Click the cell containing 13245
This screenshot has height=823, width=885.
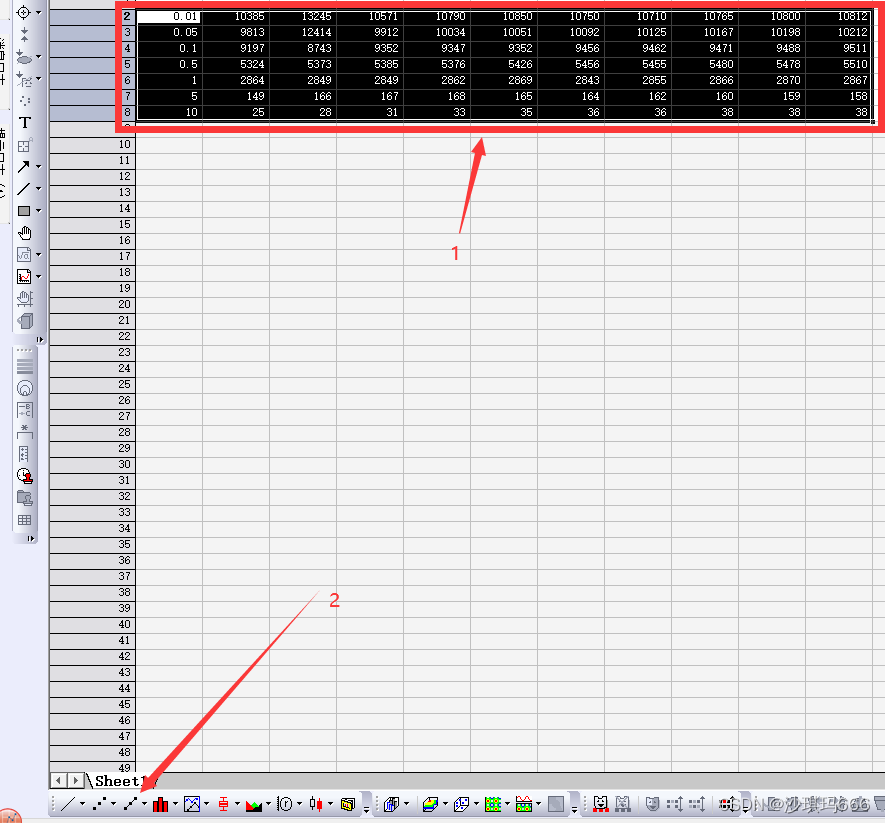click(303, 16)
